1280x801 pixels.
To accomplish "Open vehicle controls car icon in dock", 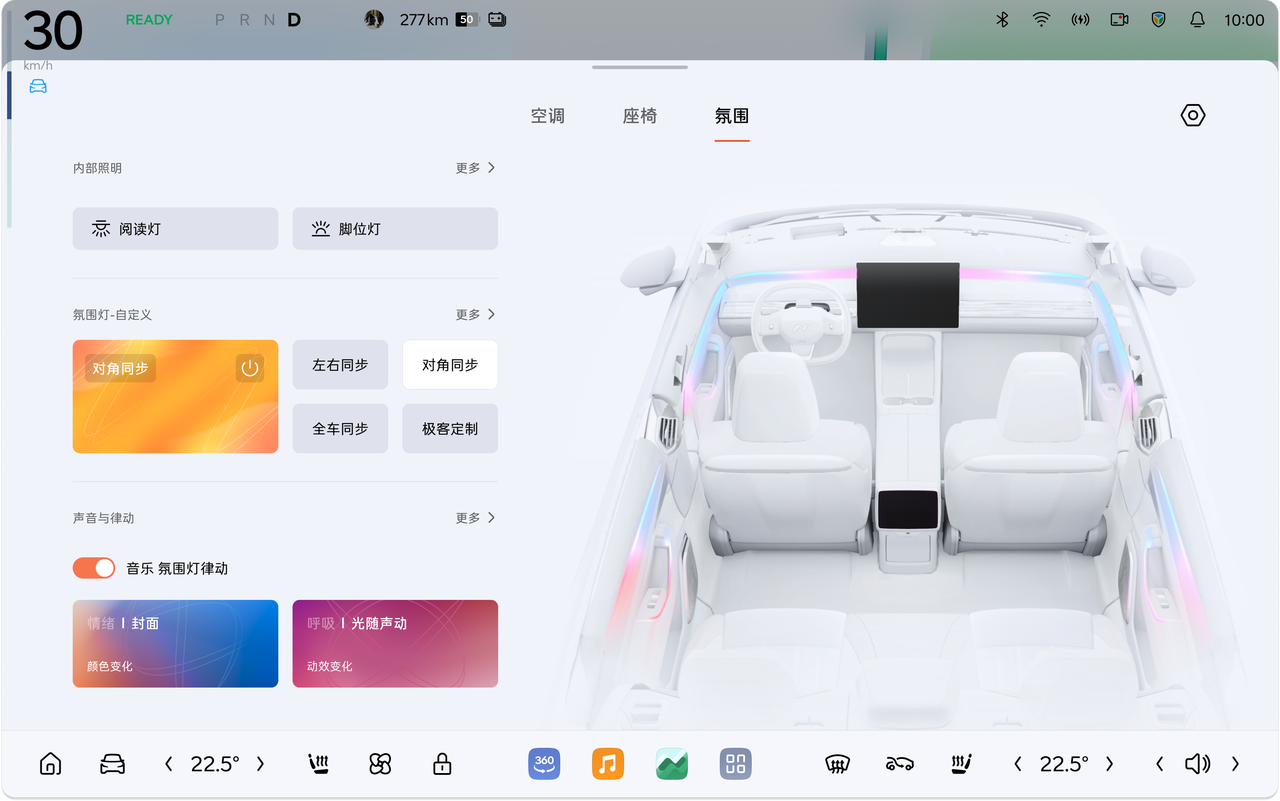I will point(112,764).
